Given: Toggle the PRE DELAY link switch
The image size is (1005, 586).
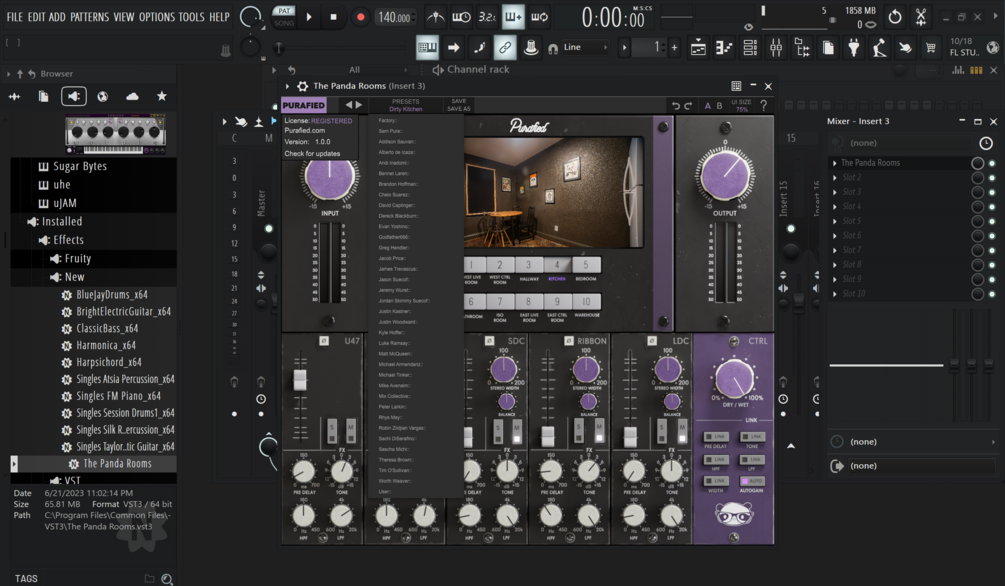Looking at the screenshot, I should pyautogui.click(x=716, y=437).
